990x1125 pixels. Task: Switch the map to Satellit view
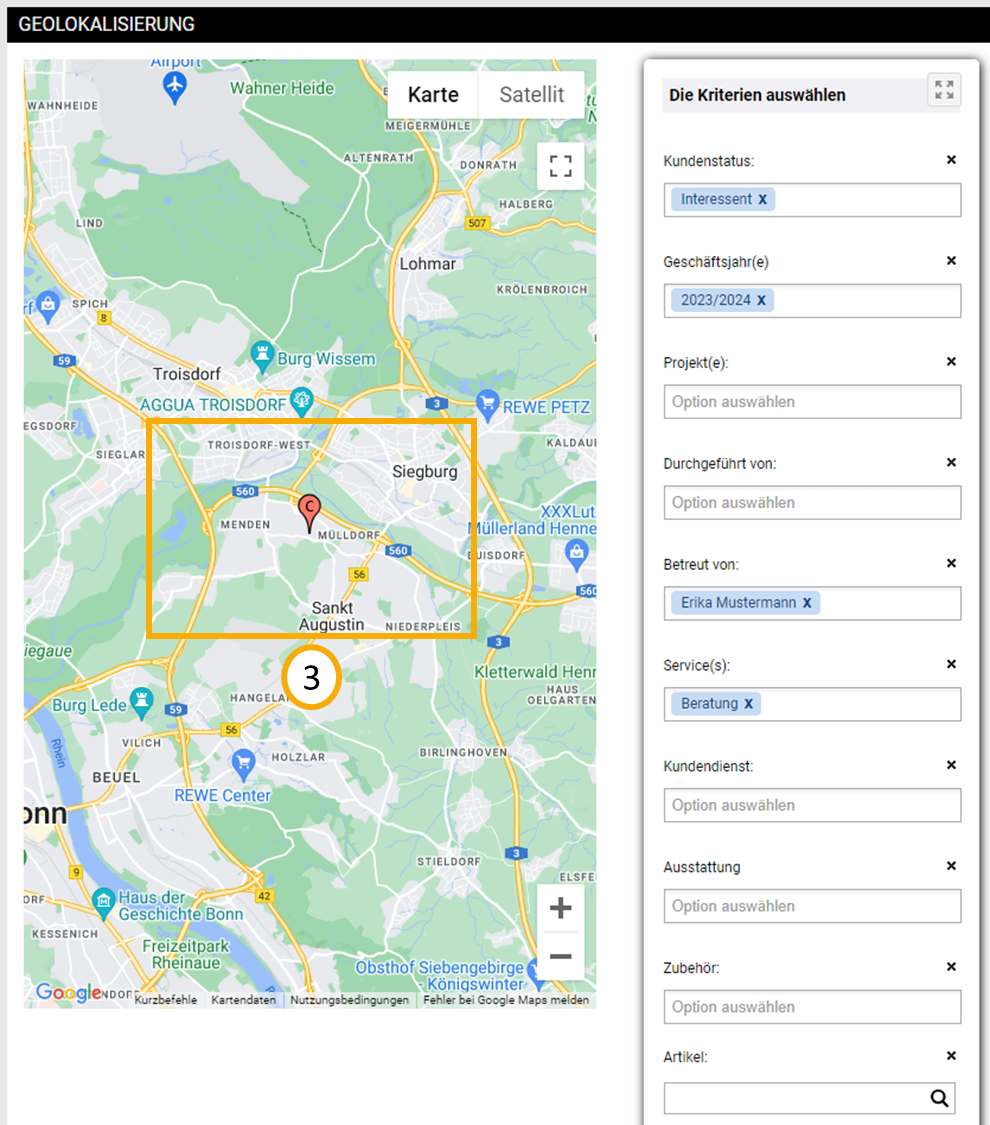tap(531, 95)
